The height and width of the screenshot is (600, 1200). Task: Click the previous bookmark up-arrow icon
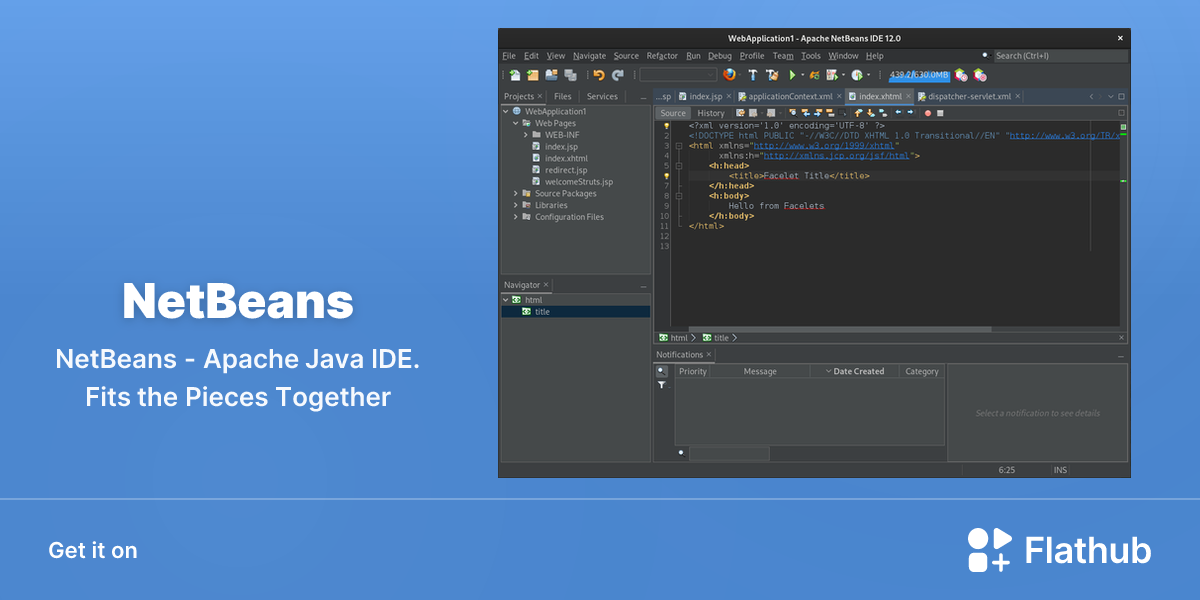pyautogui.click(x=857, y=113)
